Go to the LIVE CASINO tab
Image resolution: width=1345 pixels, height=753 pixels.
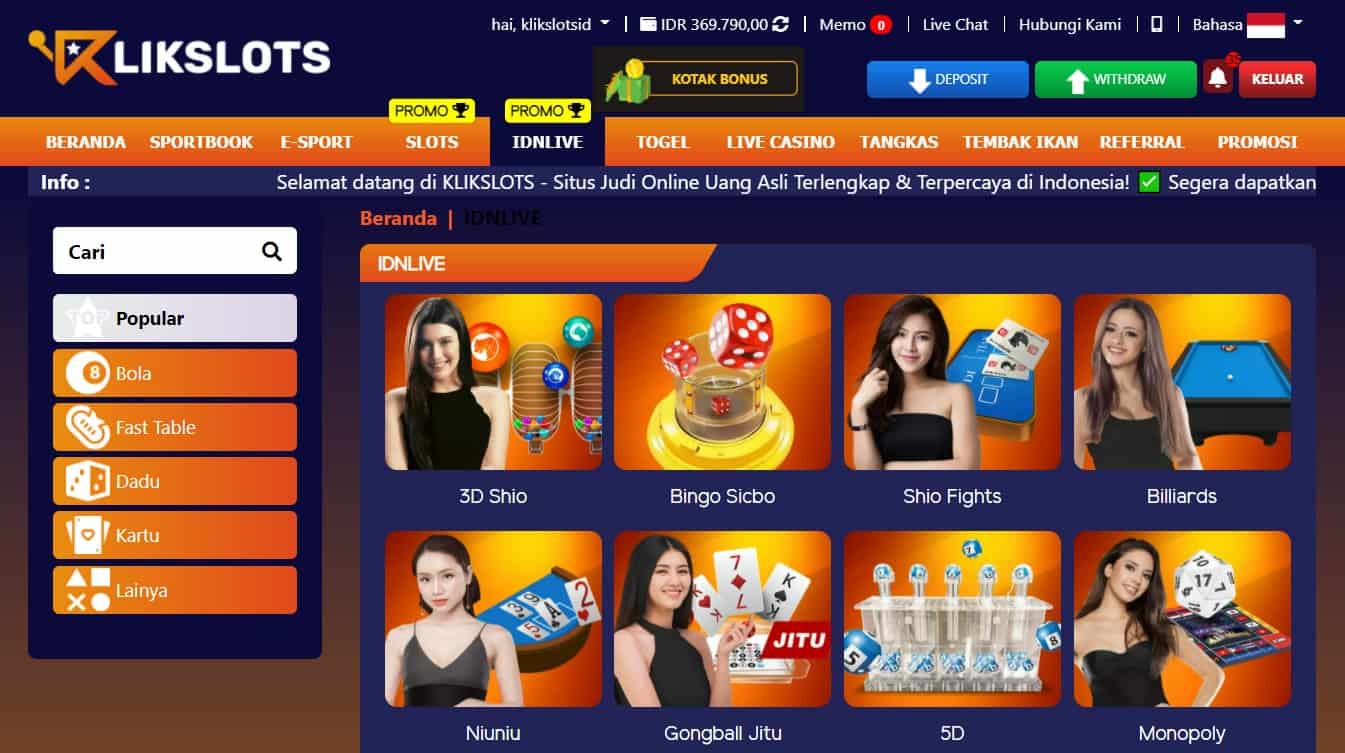coord(781,142)
